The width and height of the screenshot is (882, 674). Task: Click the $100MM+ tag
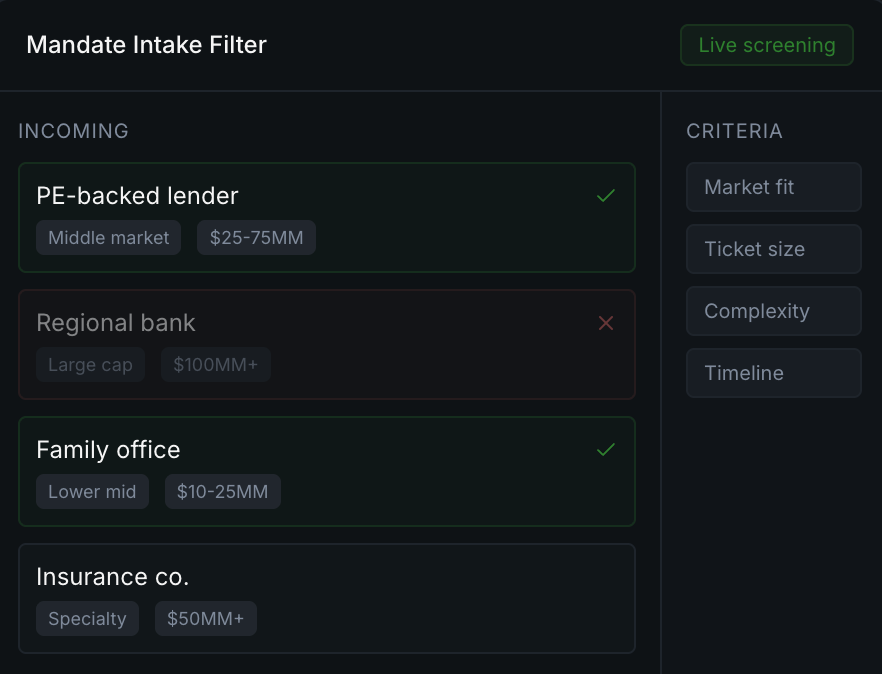(215, 365)
